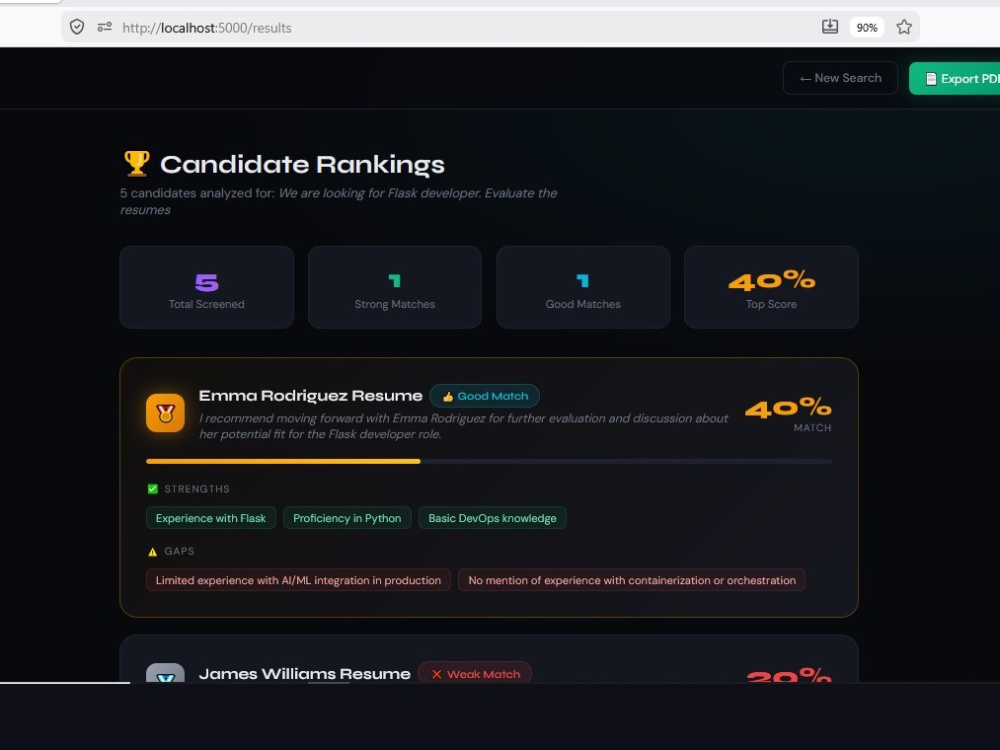
Task: Click the install page download icon
Action: (x=830, y=27)
